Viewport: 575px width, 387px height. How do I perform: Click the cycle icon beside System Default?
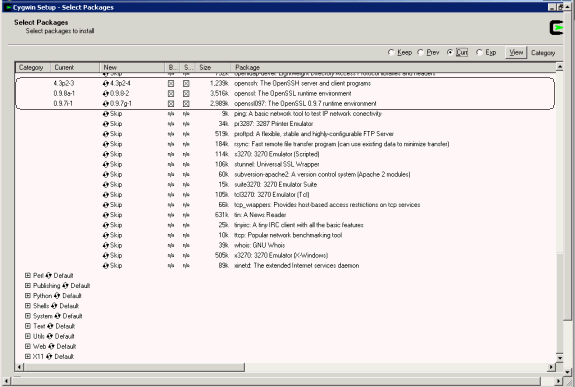point(57,316)
